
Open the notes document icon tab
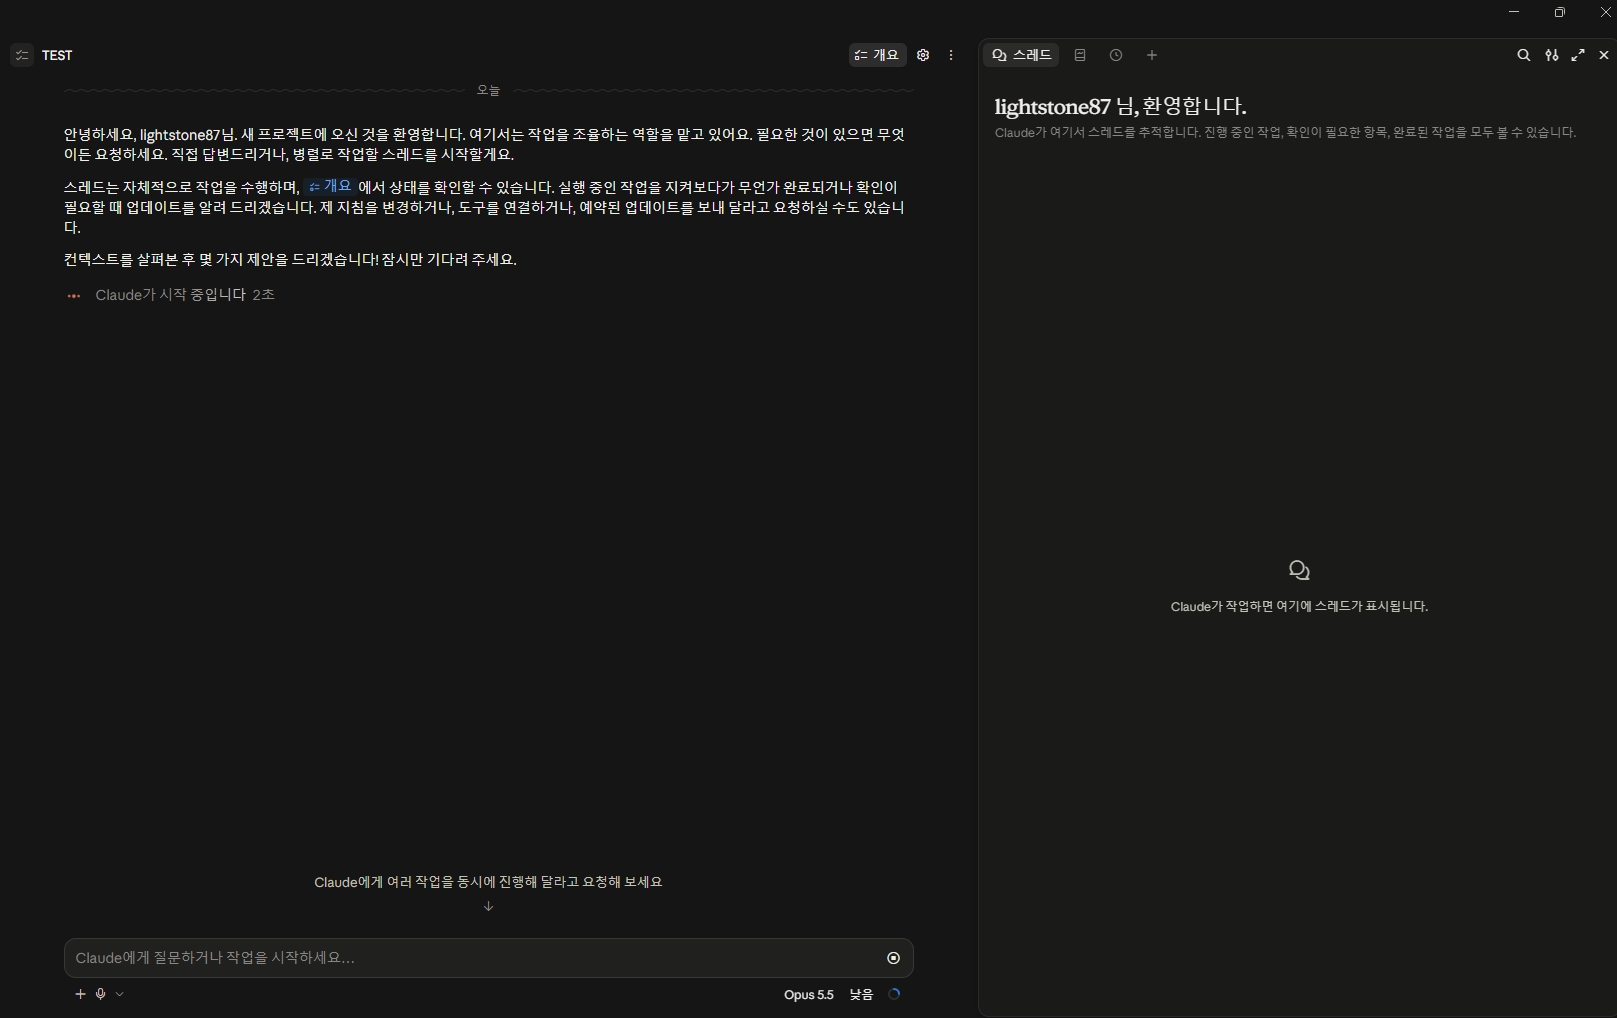point(1080,55)
